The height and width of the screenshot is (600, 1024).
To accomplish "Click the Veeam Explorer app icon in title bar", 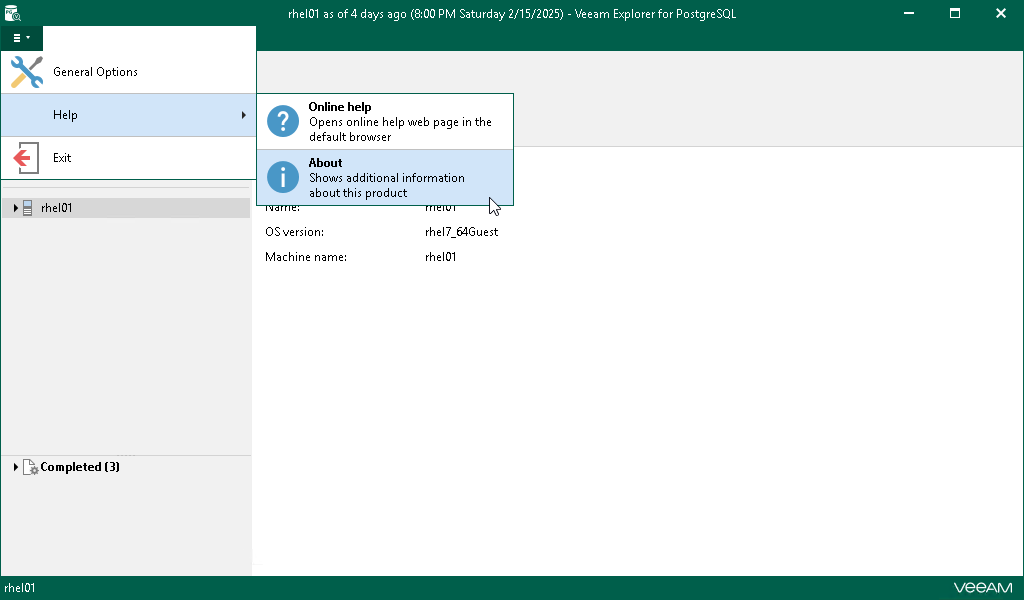I will click(x=12, y=13).
